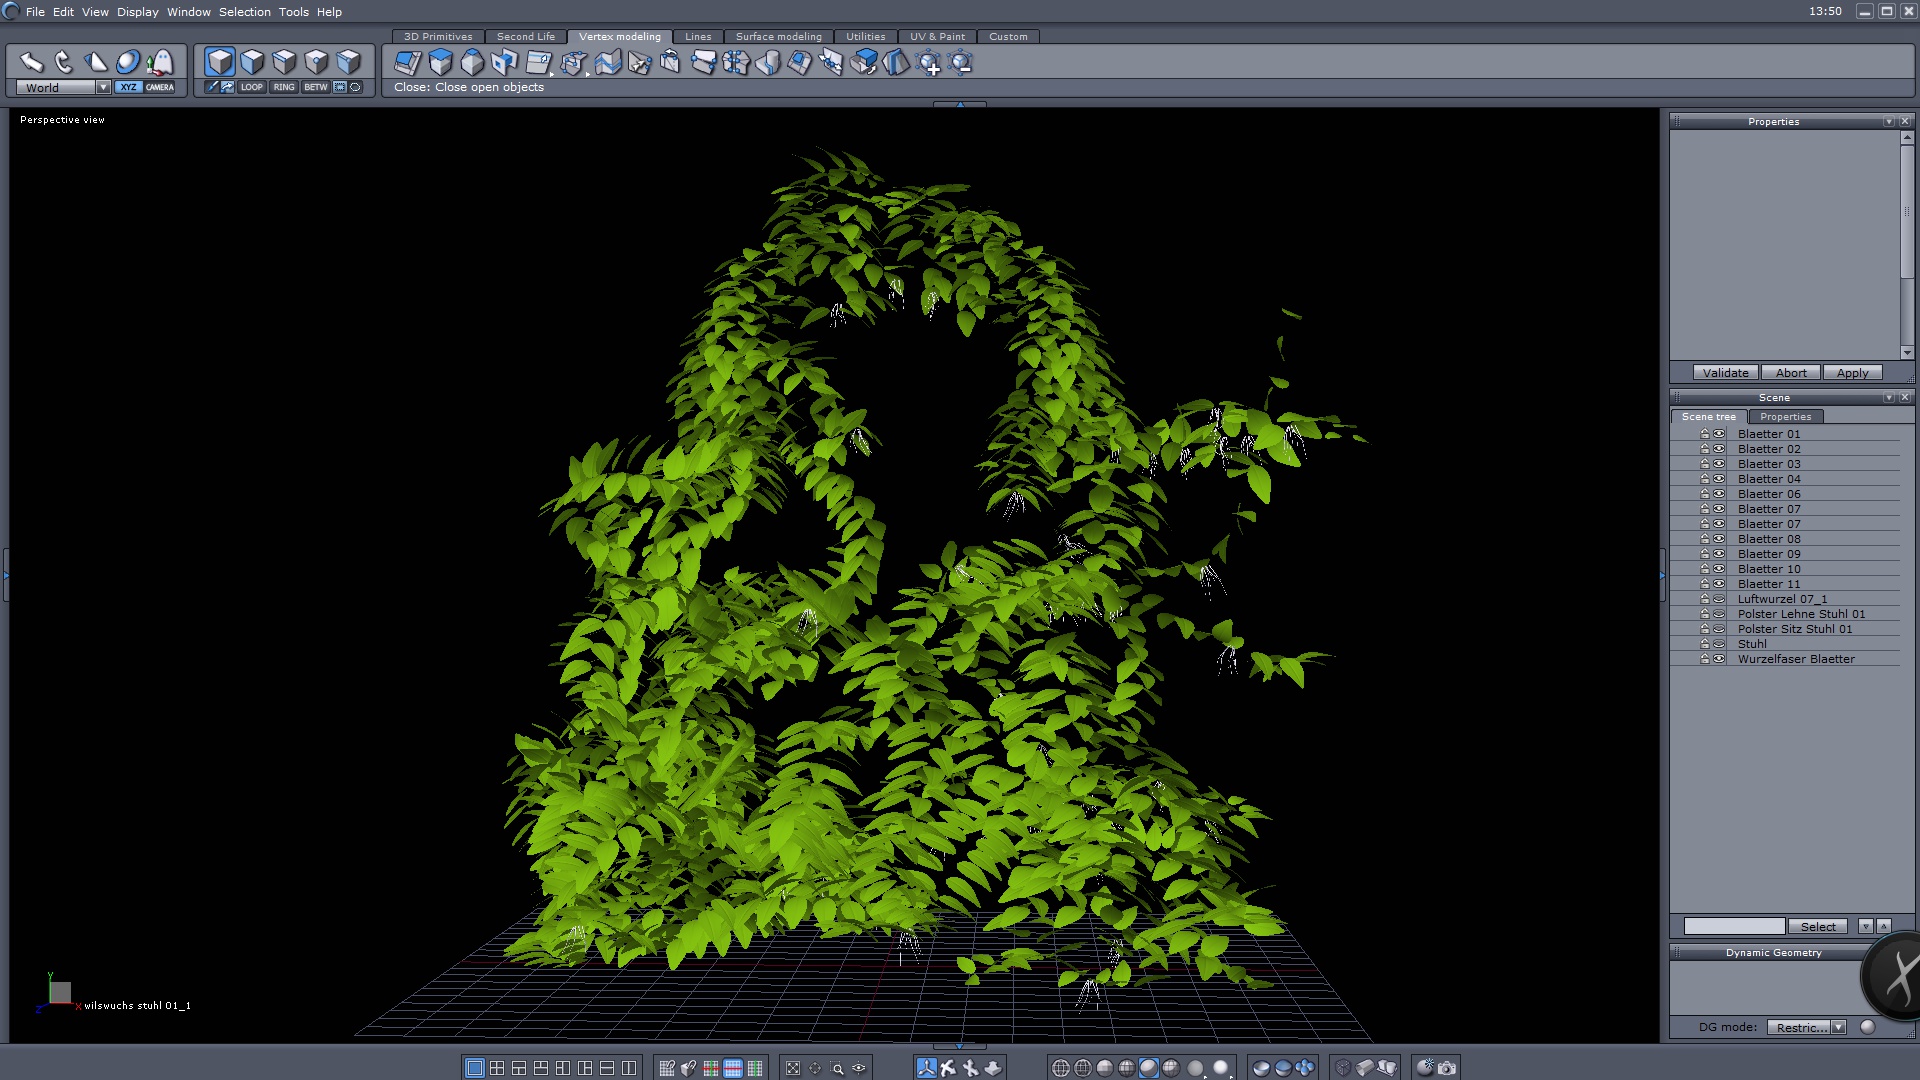Expand the Properties panel menu arrow
This screenshot has width=1920, height=1080.
click(x=1888, y=121)
